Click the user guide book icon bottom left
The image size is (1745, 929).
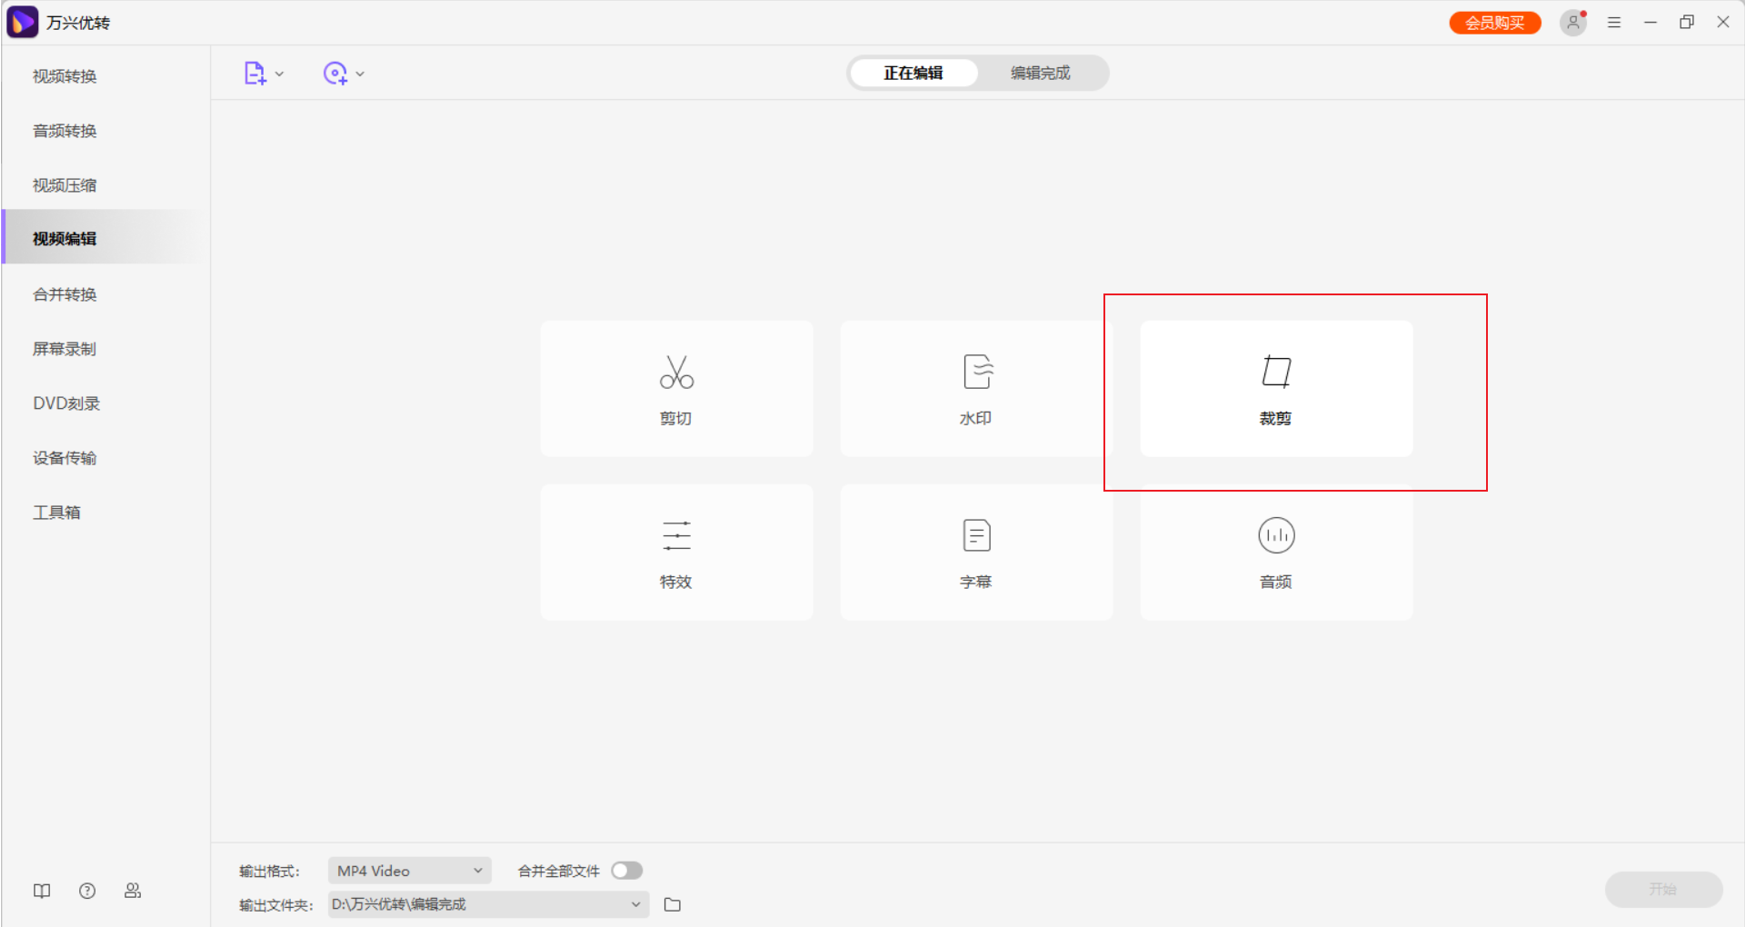41,890
